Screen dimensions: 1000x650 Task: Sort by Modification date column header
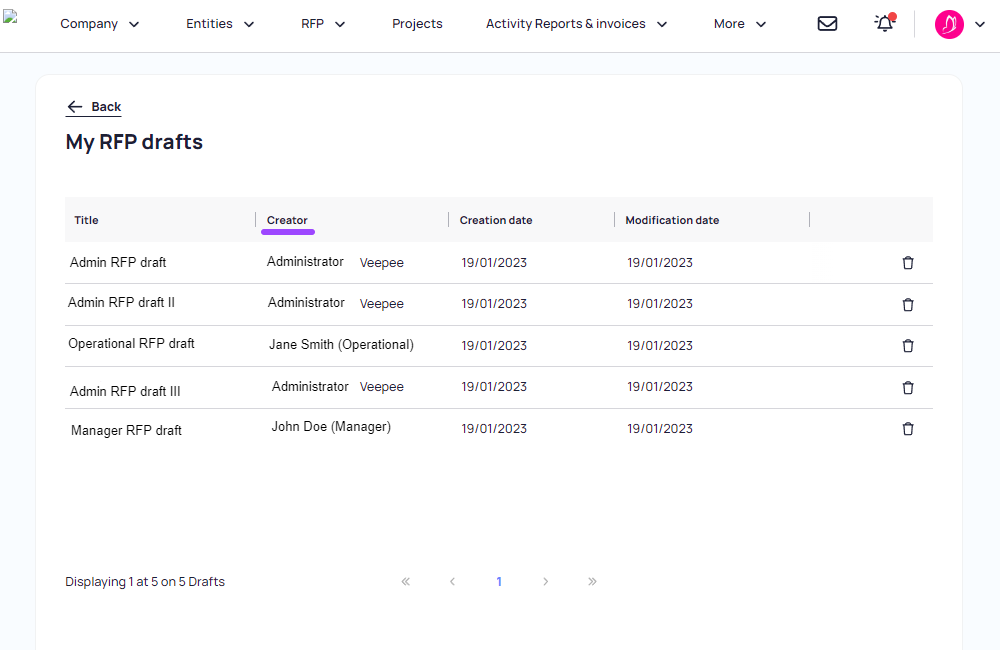point(672,220)
